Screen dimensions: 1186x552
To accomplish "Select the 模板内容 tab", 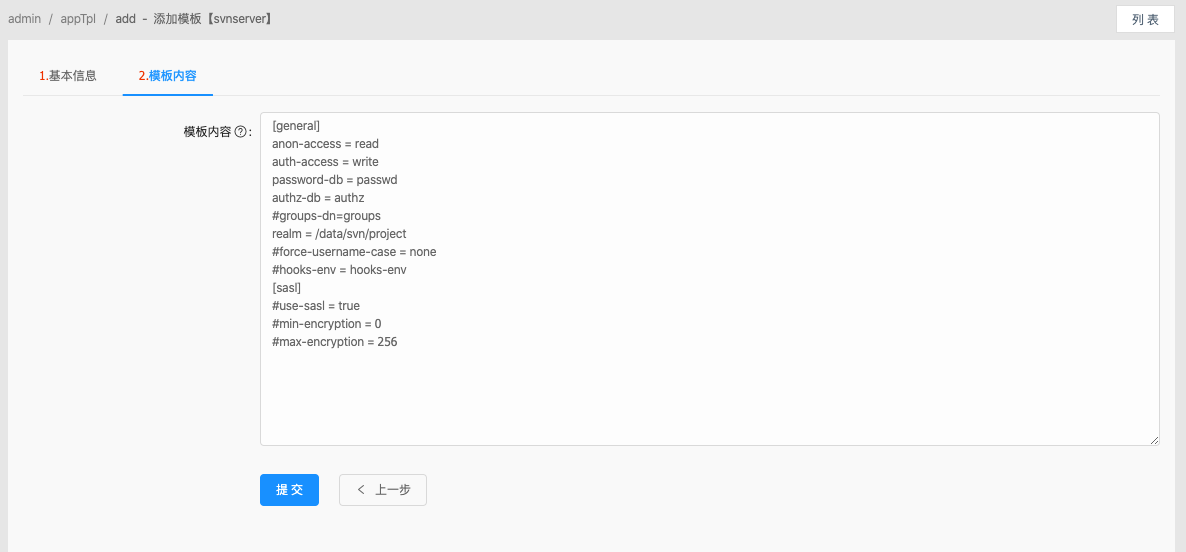I will (168, 76).
